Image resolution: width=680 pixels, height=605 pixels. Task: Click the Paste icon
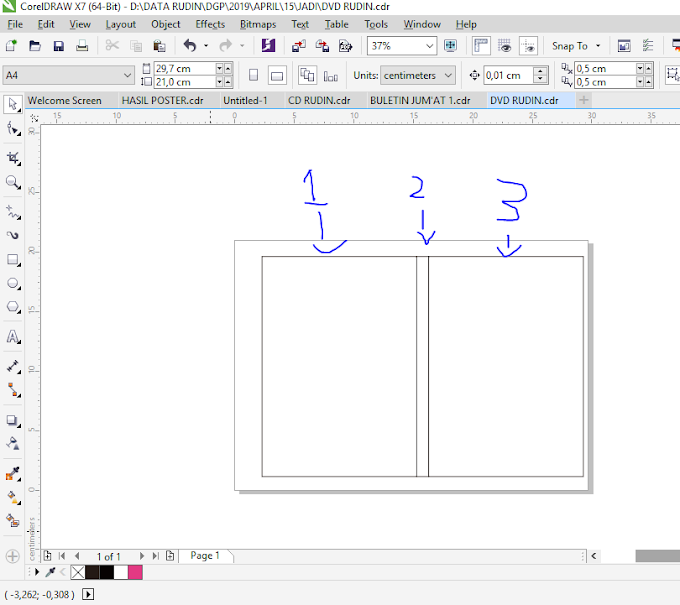(159, 46)
